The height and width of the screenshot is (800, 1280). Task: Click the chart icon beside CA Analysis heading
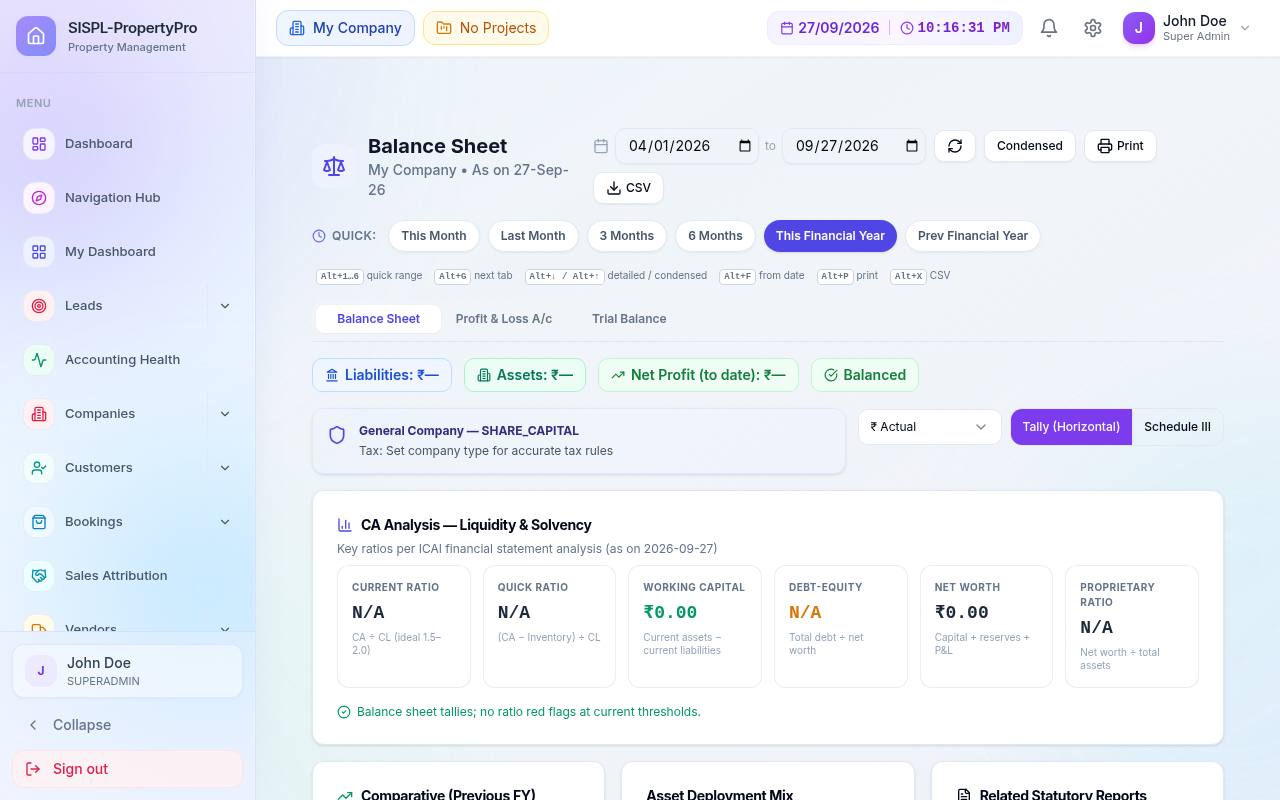(x=345, y=525)
